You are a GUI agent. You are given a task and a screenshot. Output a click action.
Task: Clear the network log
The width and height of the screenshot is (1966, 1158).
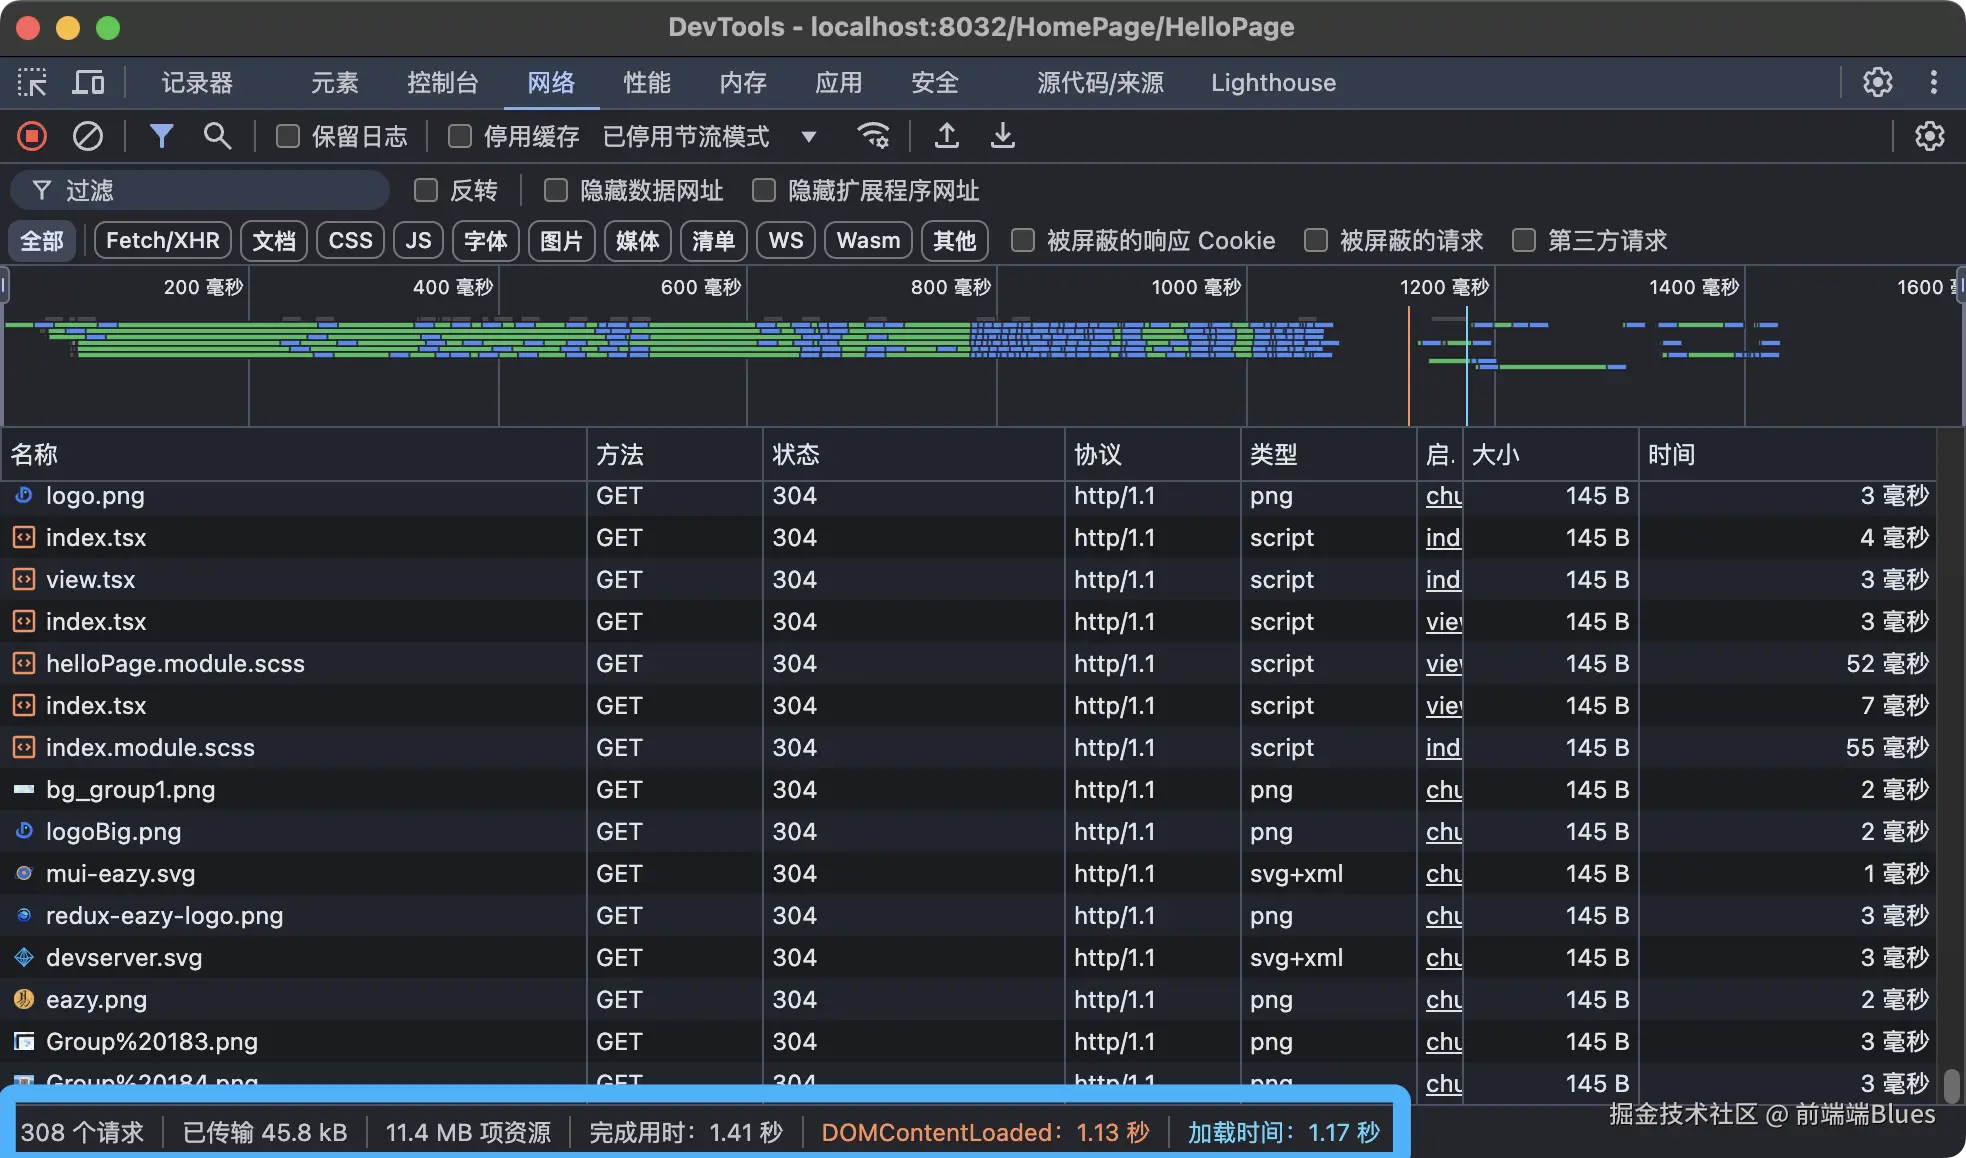[88, 136]
